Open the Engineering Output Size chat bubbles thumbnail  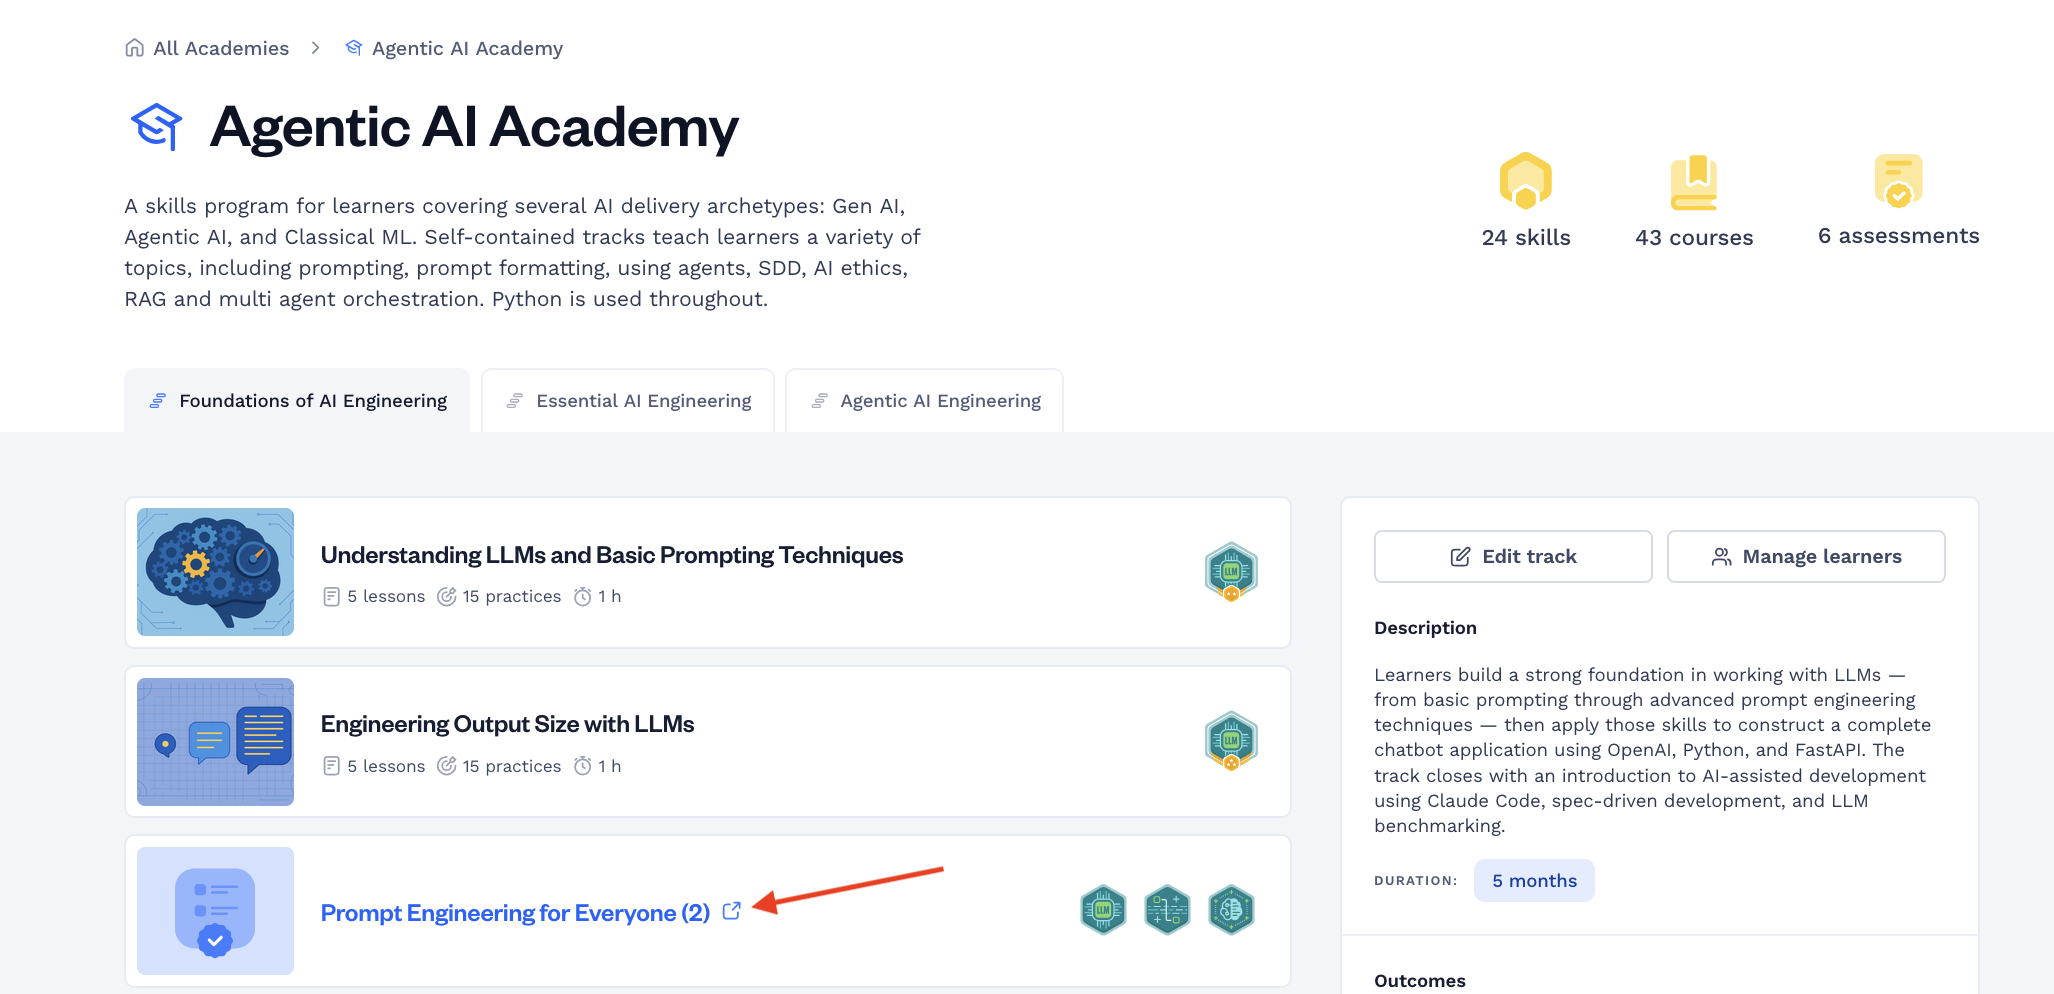(215, 742)
